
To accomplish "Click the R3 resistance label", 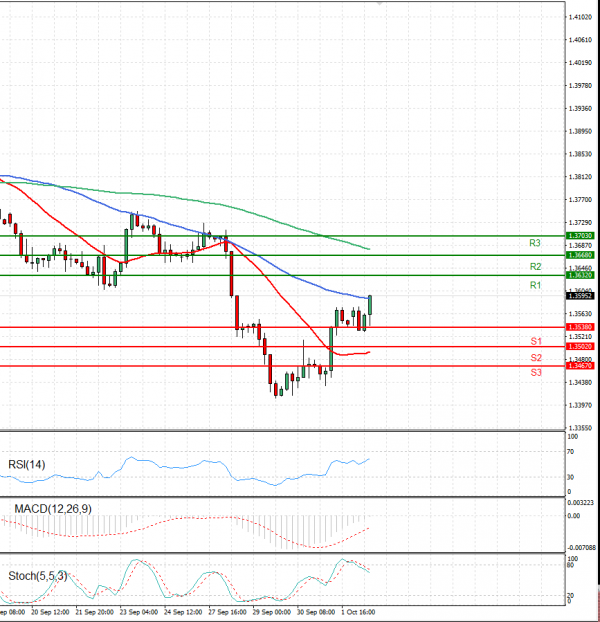I will 535,243.
